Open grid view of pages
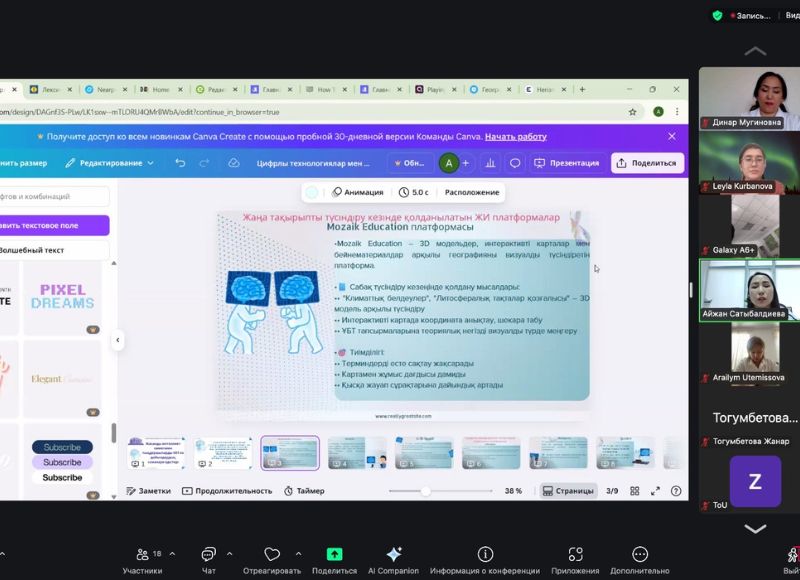The height and width of the screenshot is (580, 800). [x=634, y=491]
